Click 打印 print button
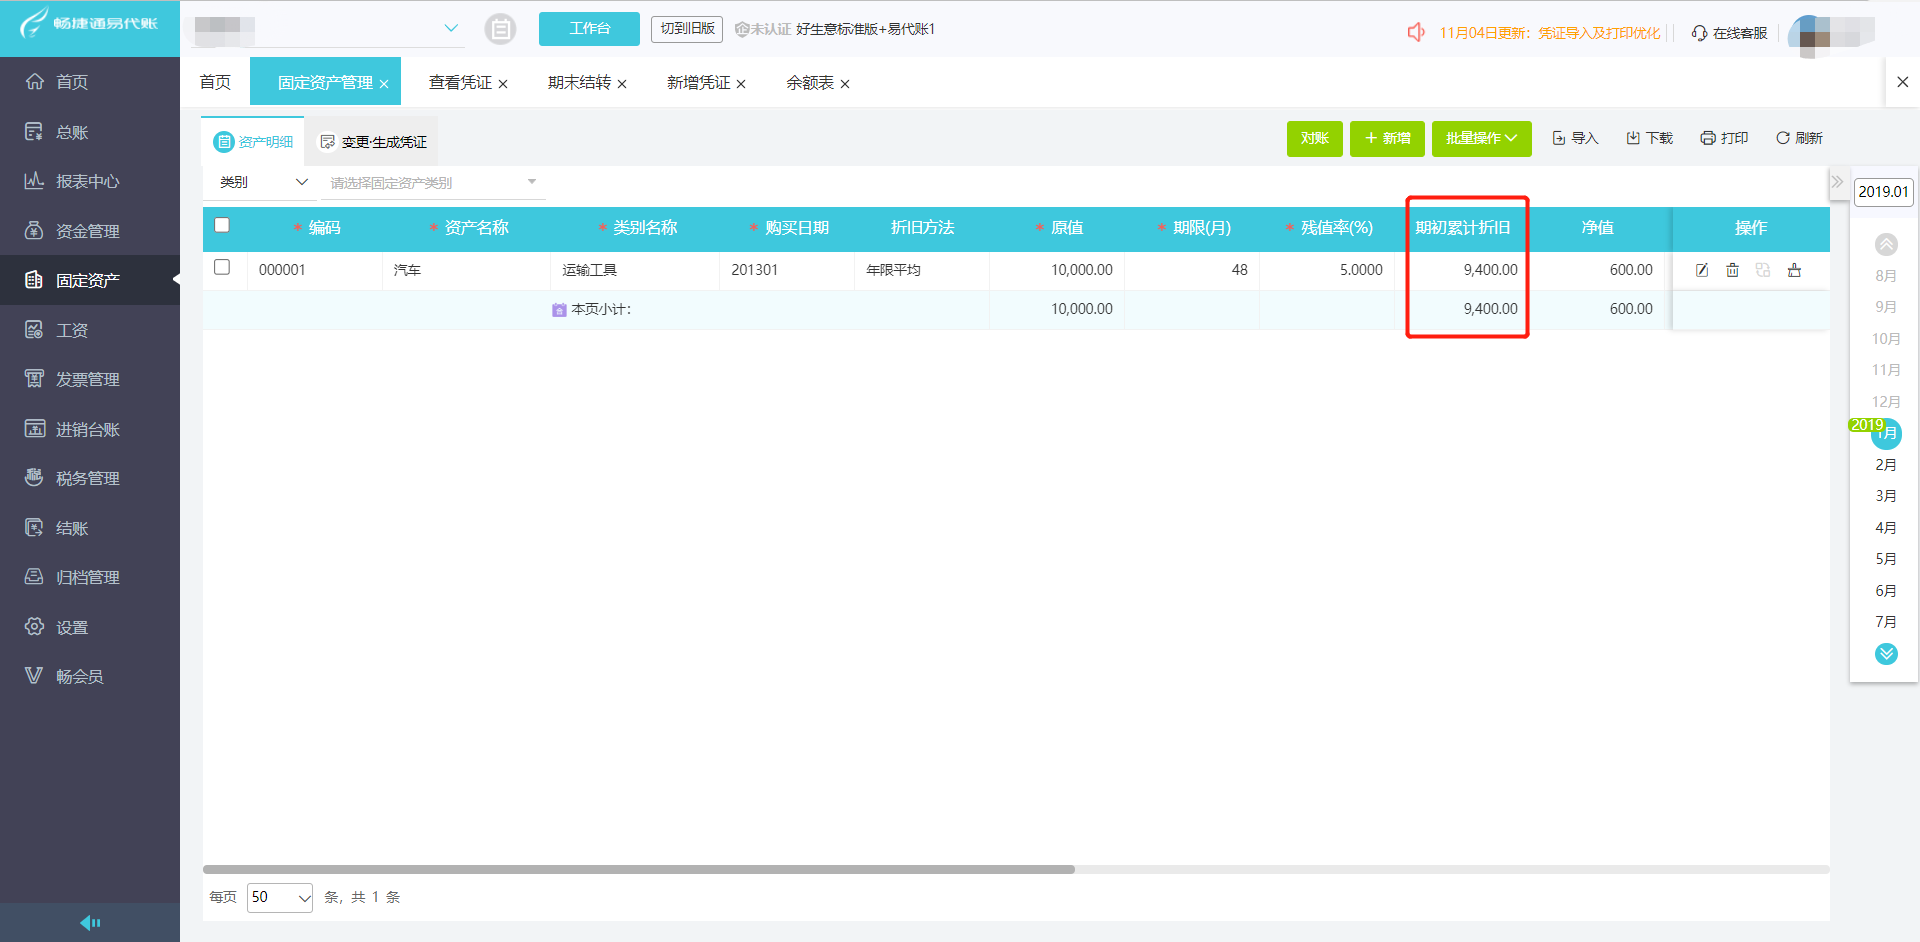This screenshot has width=1920, height=942. click(1724, 138)
